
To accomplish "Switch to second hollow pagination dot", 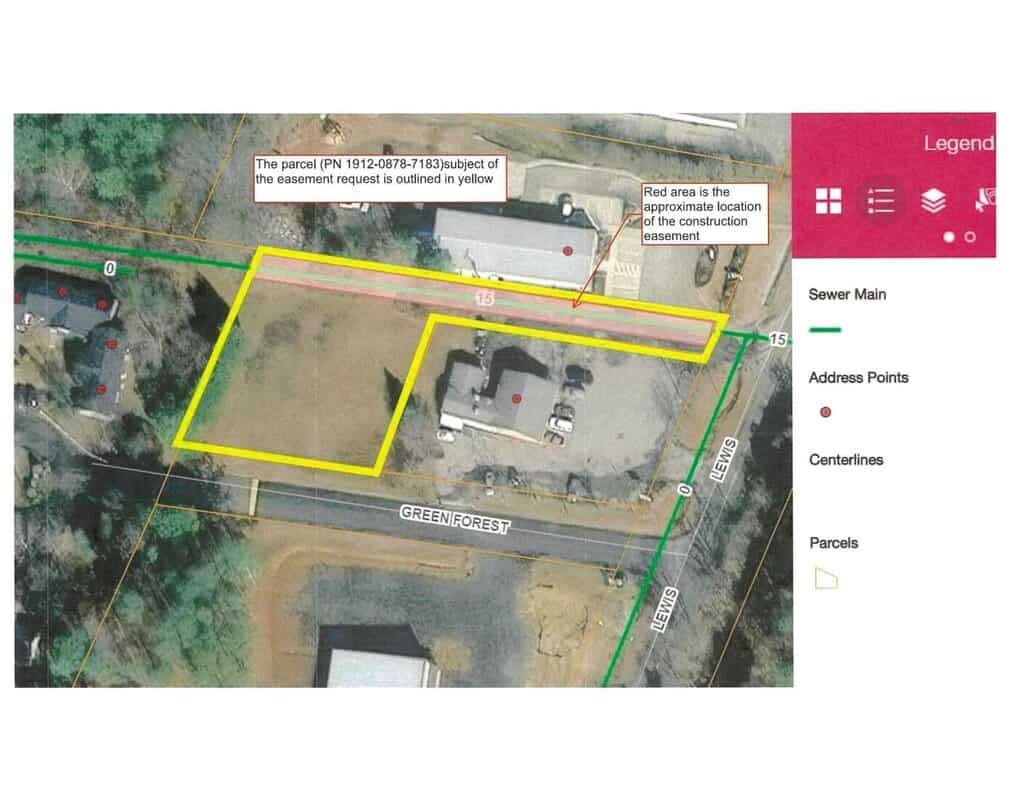I will point(969,237).
